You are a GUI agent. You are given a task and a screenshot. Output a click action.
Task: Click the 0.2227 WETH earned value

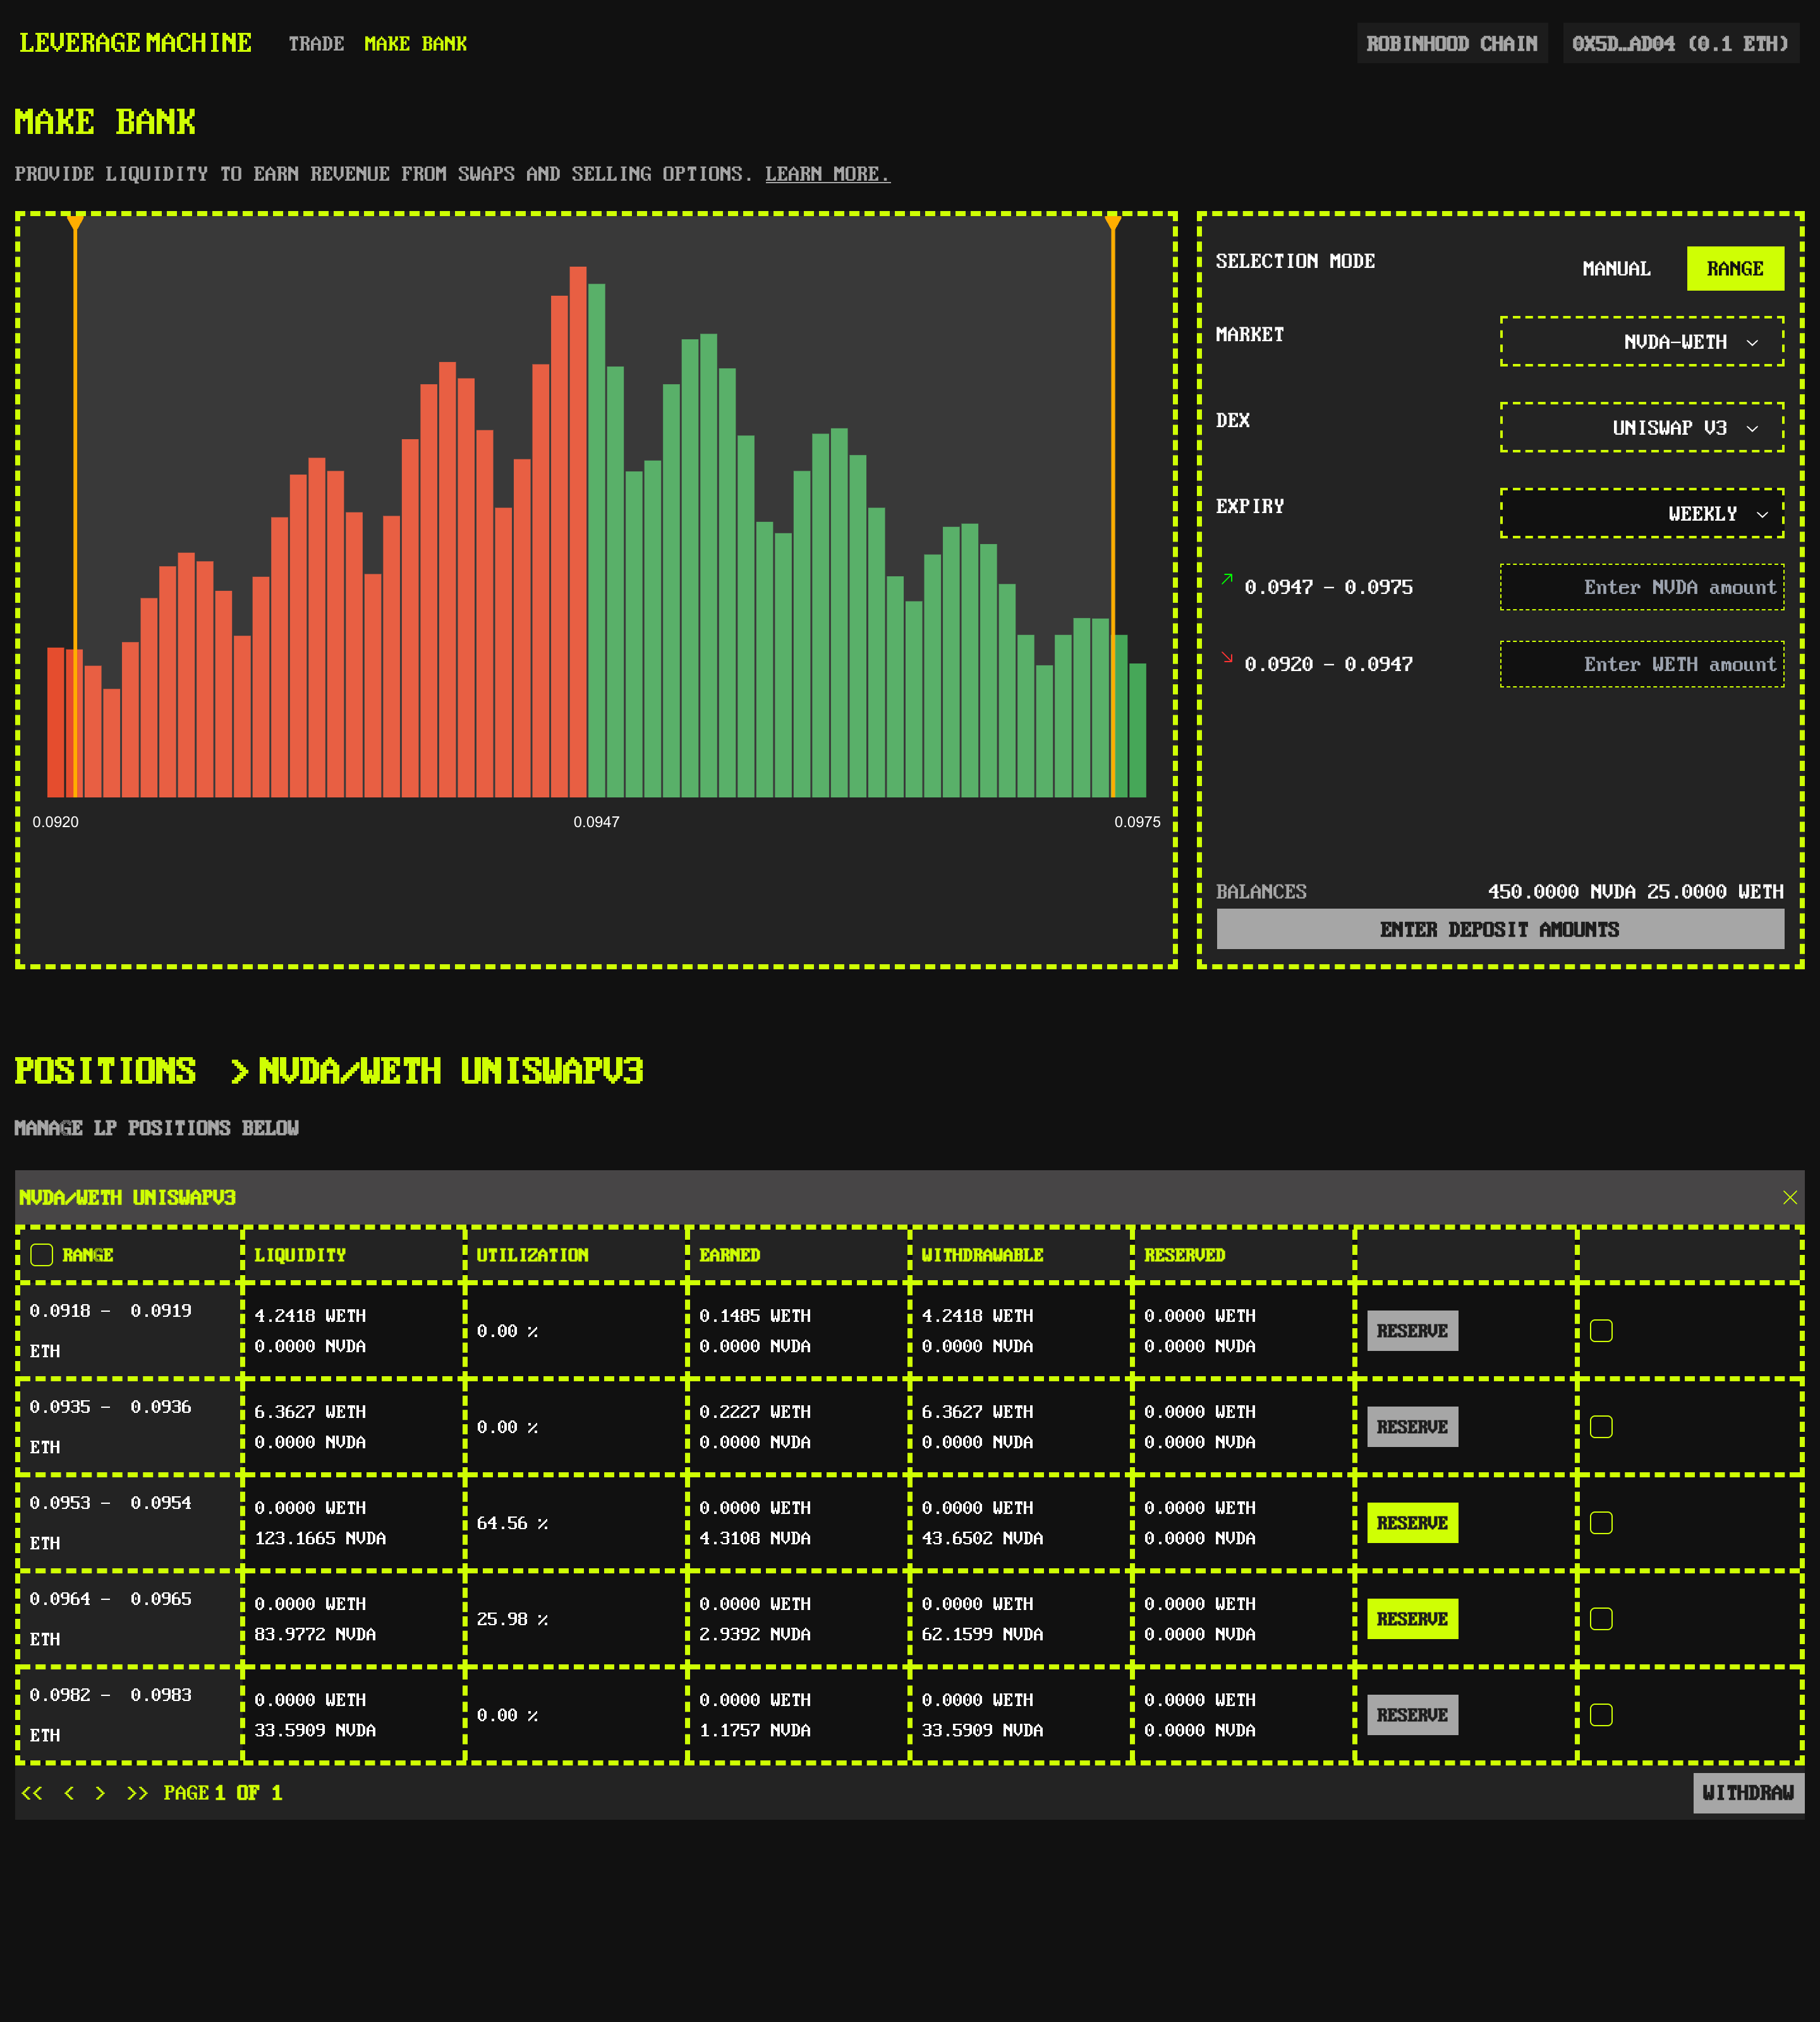755,1412
